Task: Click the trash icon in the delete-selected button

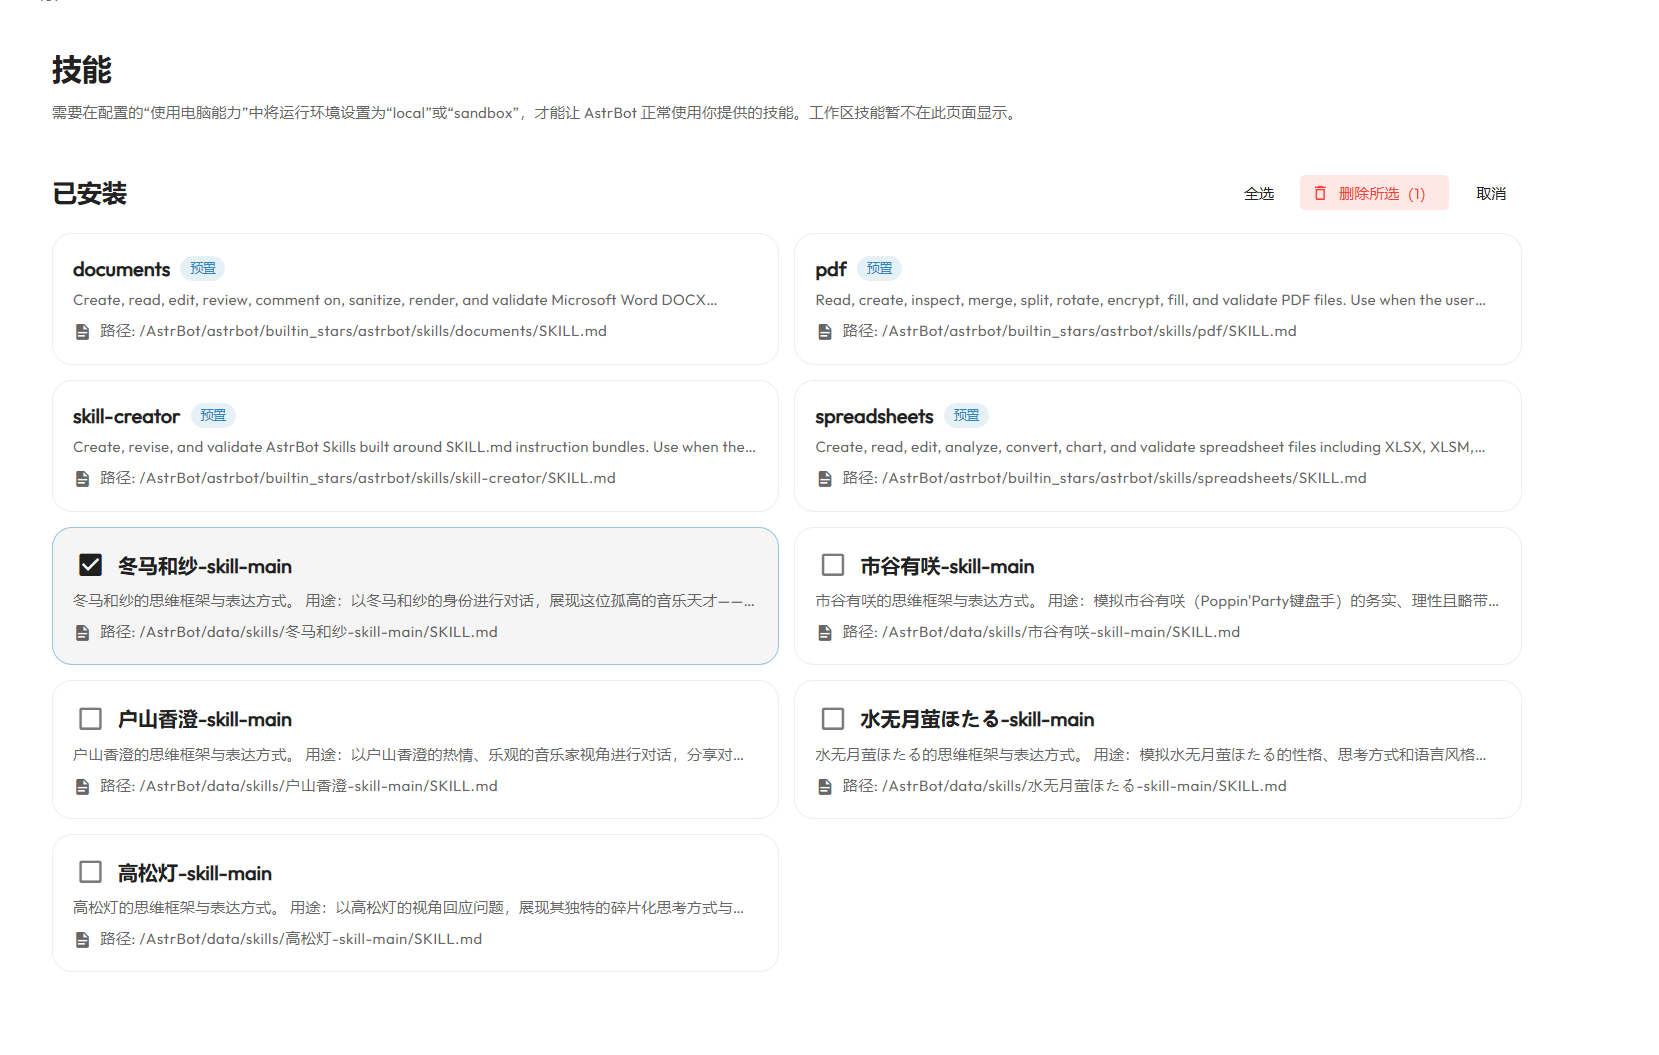Action: (x=1320, y=193)
